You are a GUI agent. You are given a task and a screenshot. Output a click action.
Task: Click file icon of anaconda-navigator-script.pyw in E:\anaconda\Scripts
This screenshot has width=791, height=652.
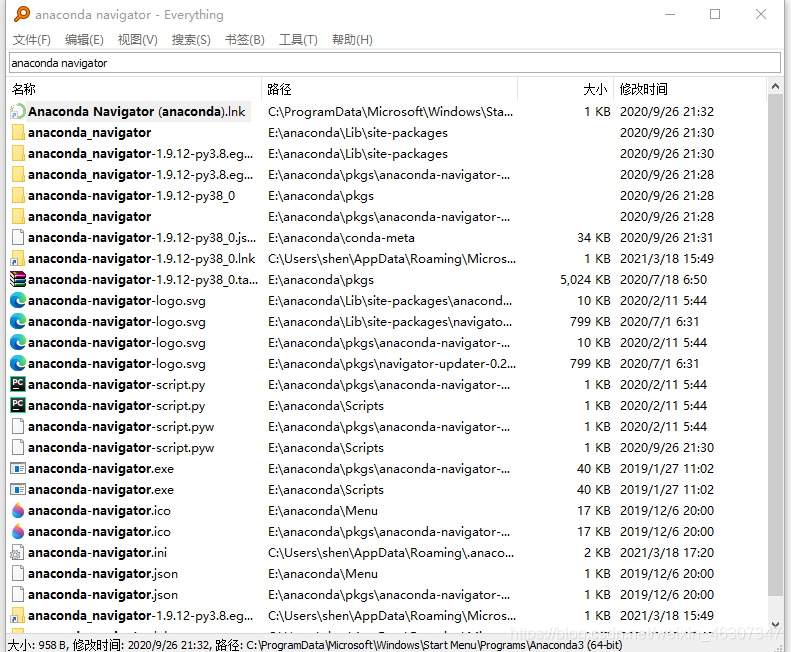[x=18, y=448]
